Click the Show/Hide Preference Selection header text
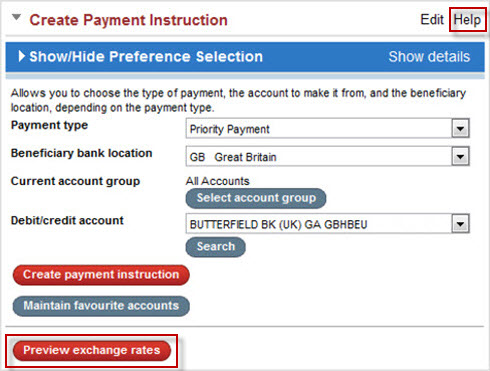This screenshot has width=490, height=371. point(146,57)
